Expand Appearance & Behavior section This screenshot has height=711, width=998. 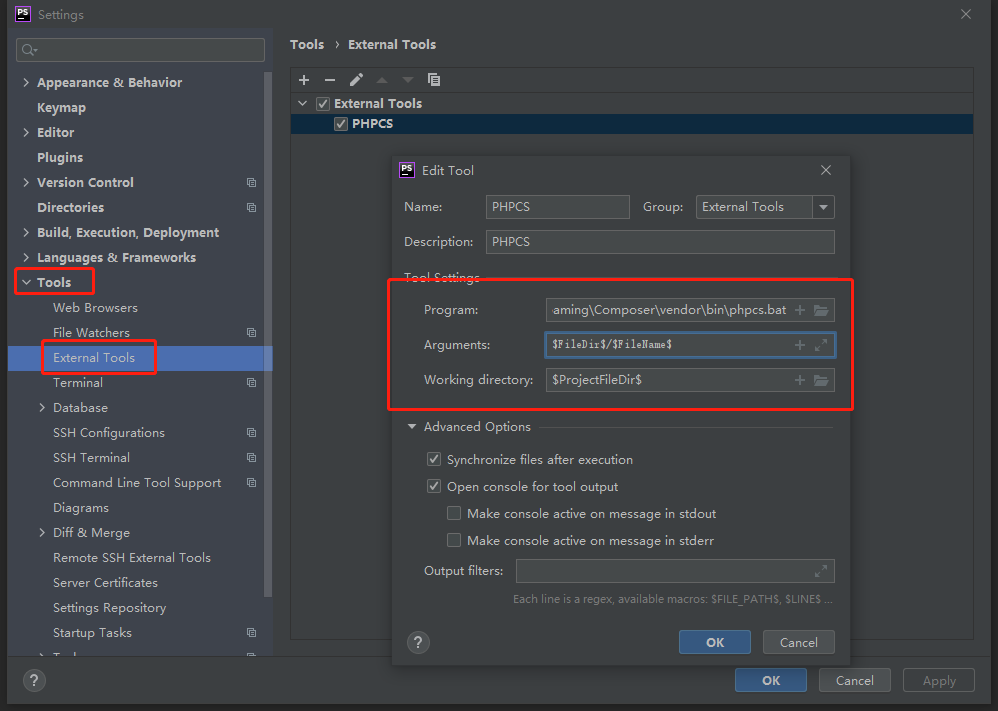click(x=26, y=82)
